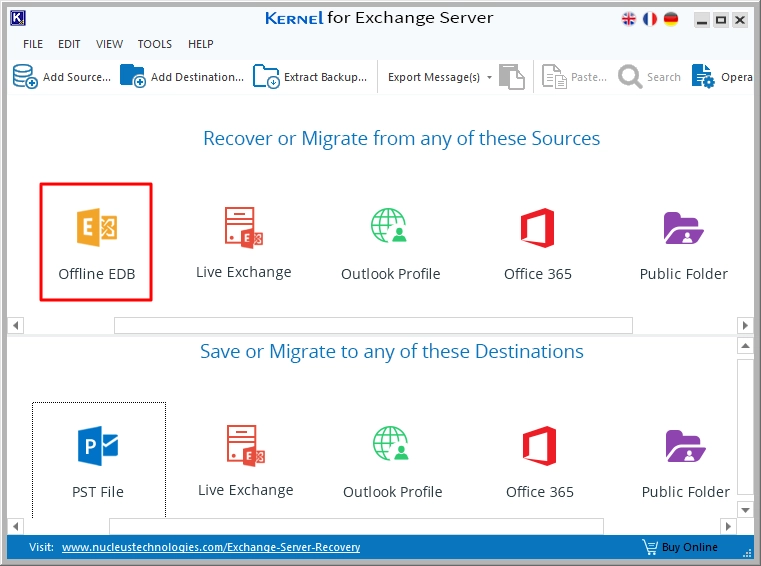Click the Destinations panel right scroll arrow
761x566 pixels.
tap(728, 526)
